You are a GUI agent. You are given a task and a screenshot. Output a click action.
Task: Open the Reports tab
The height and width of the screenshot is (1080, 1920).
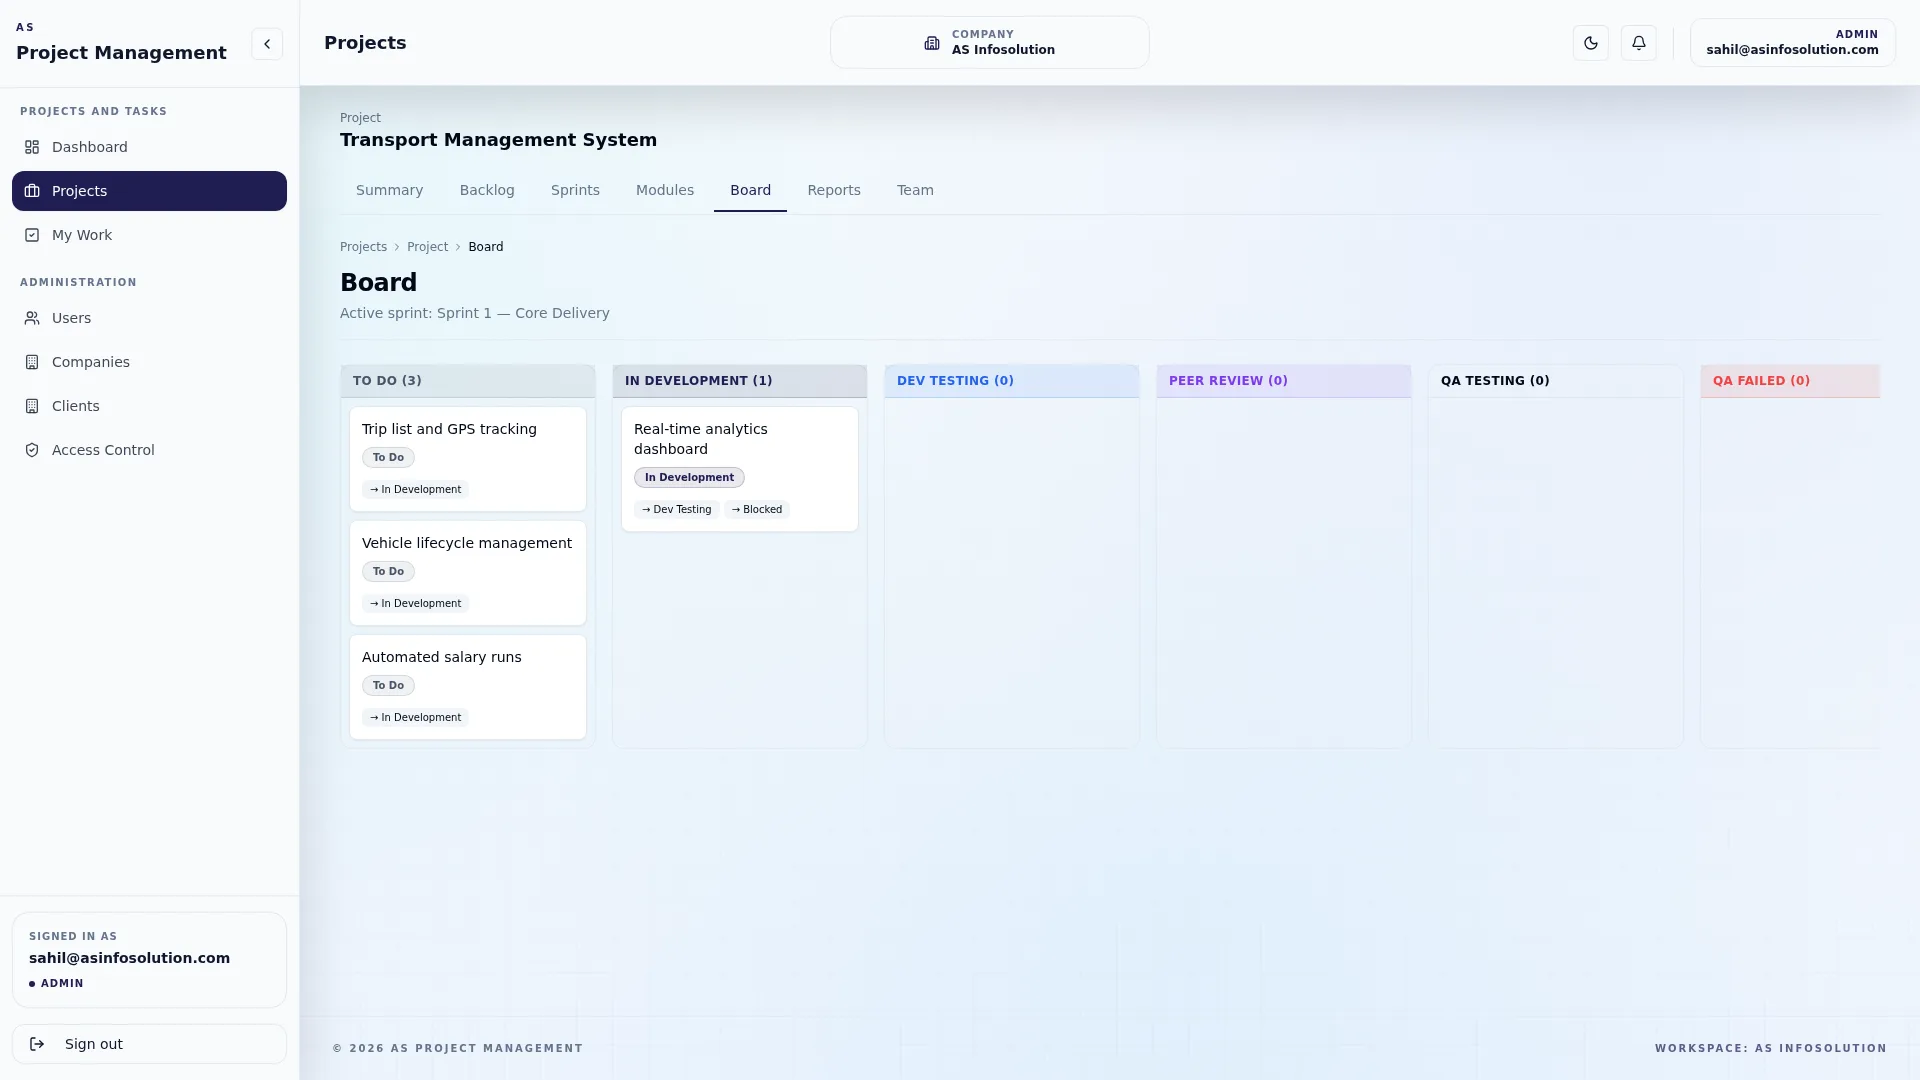click(x=834, y=190)
